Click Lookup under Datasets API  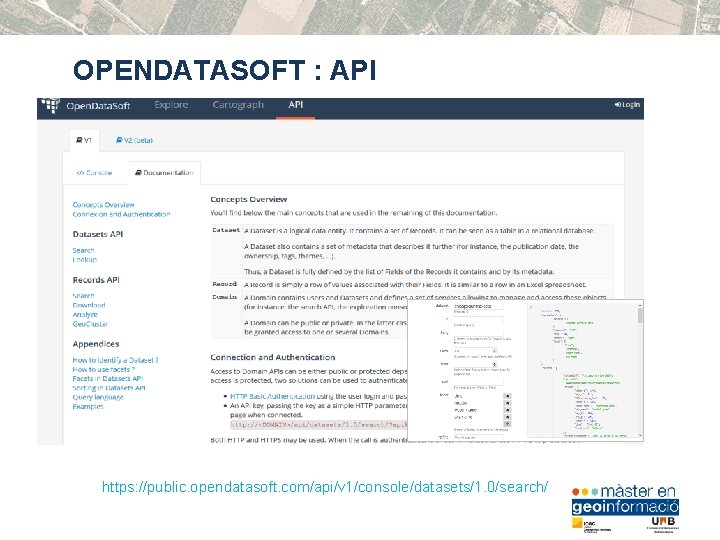pos(85,259)
